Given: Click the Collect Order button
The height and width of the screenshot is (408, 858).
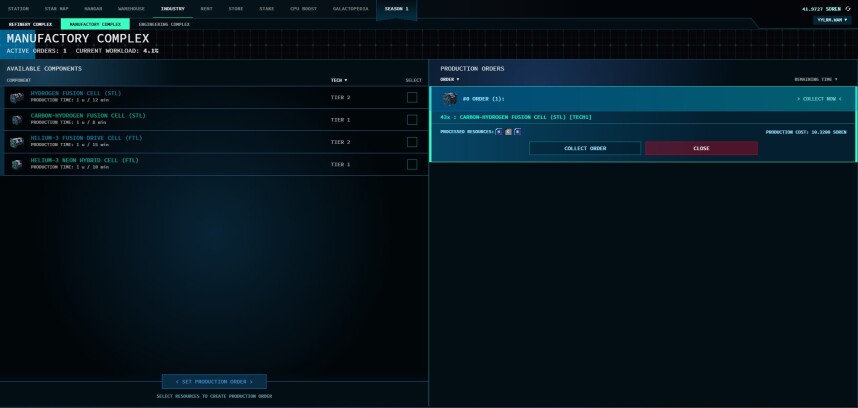Looking at the screenshot, I should (x=585, y=148).
